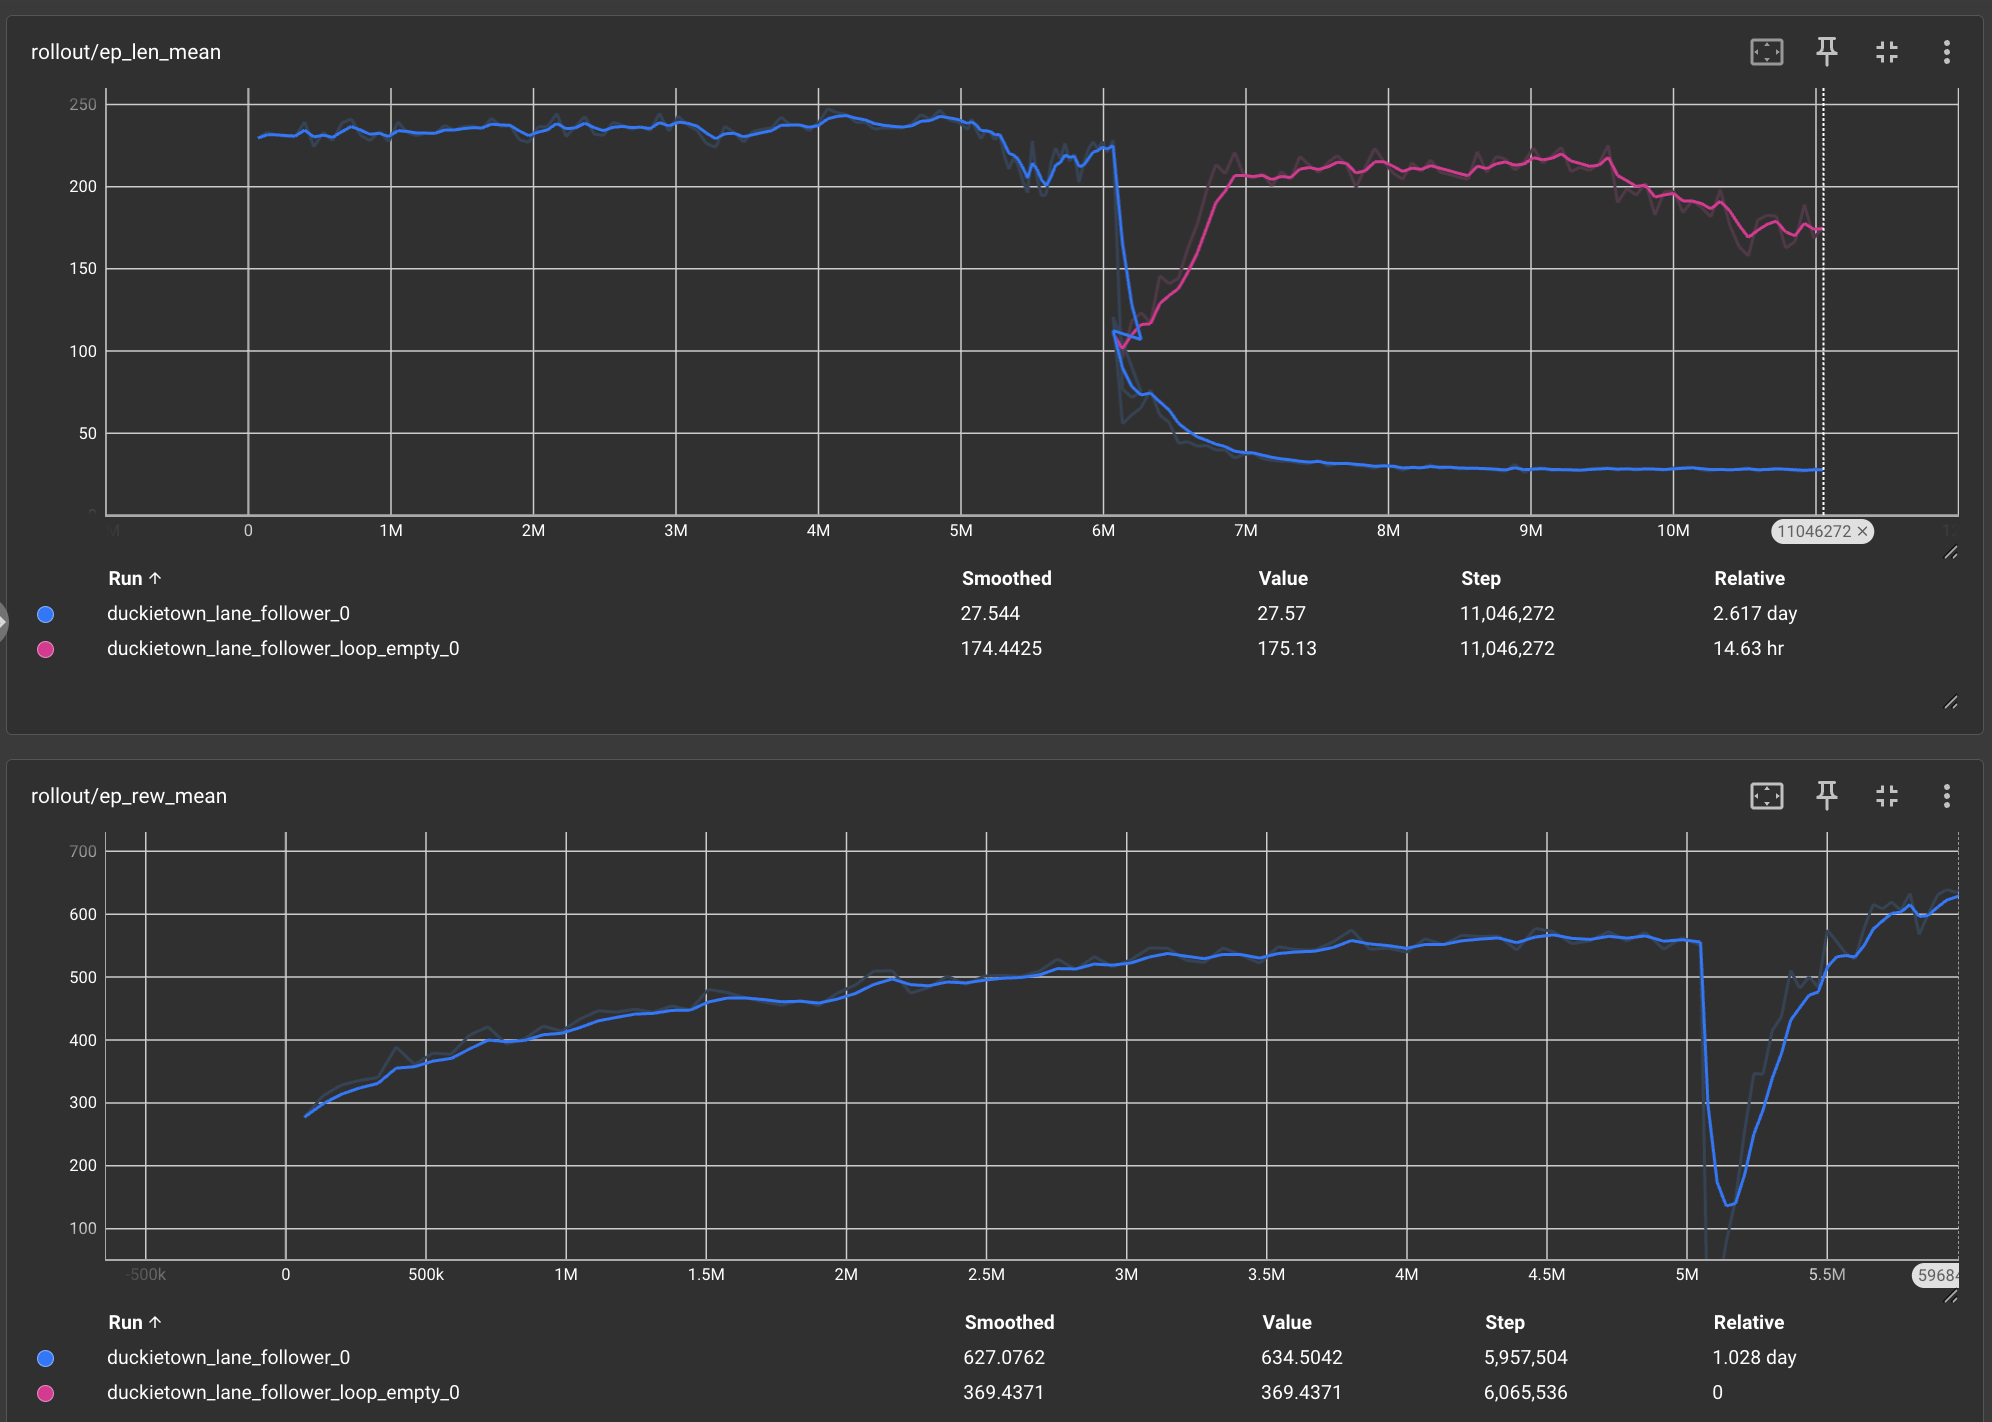Click the Smoothed column header in top table

point(1006,578)
